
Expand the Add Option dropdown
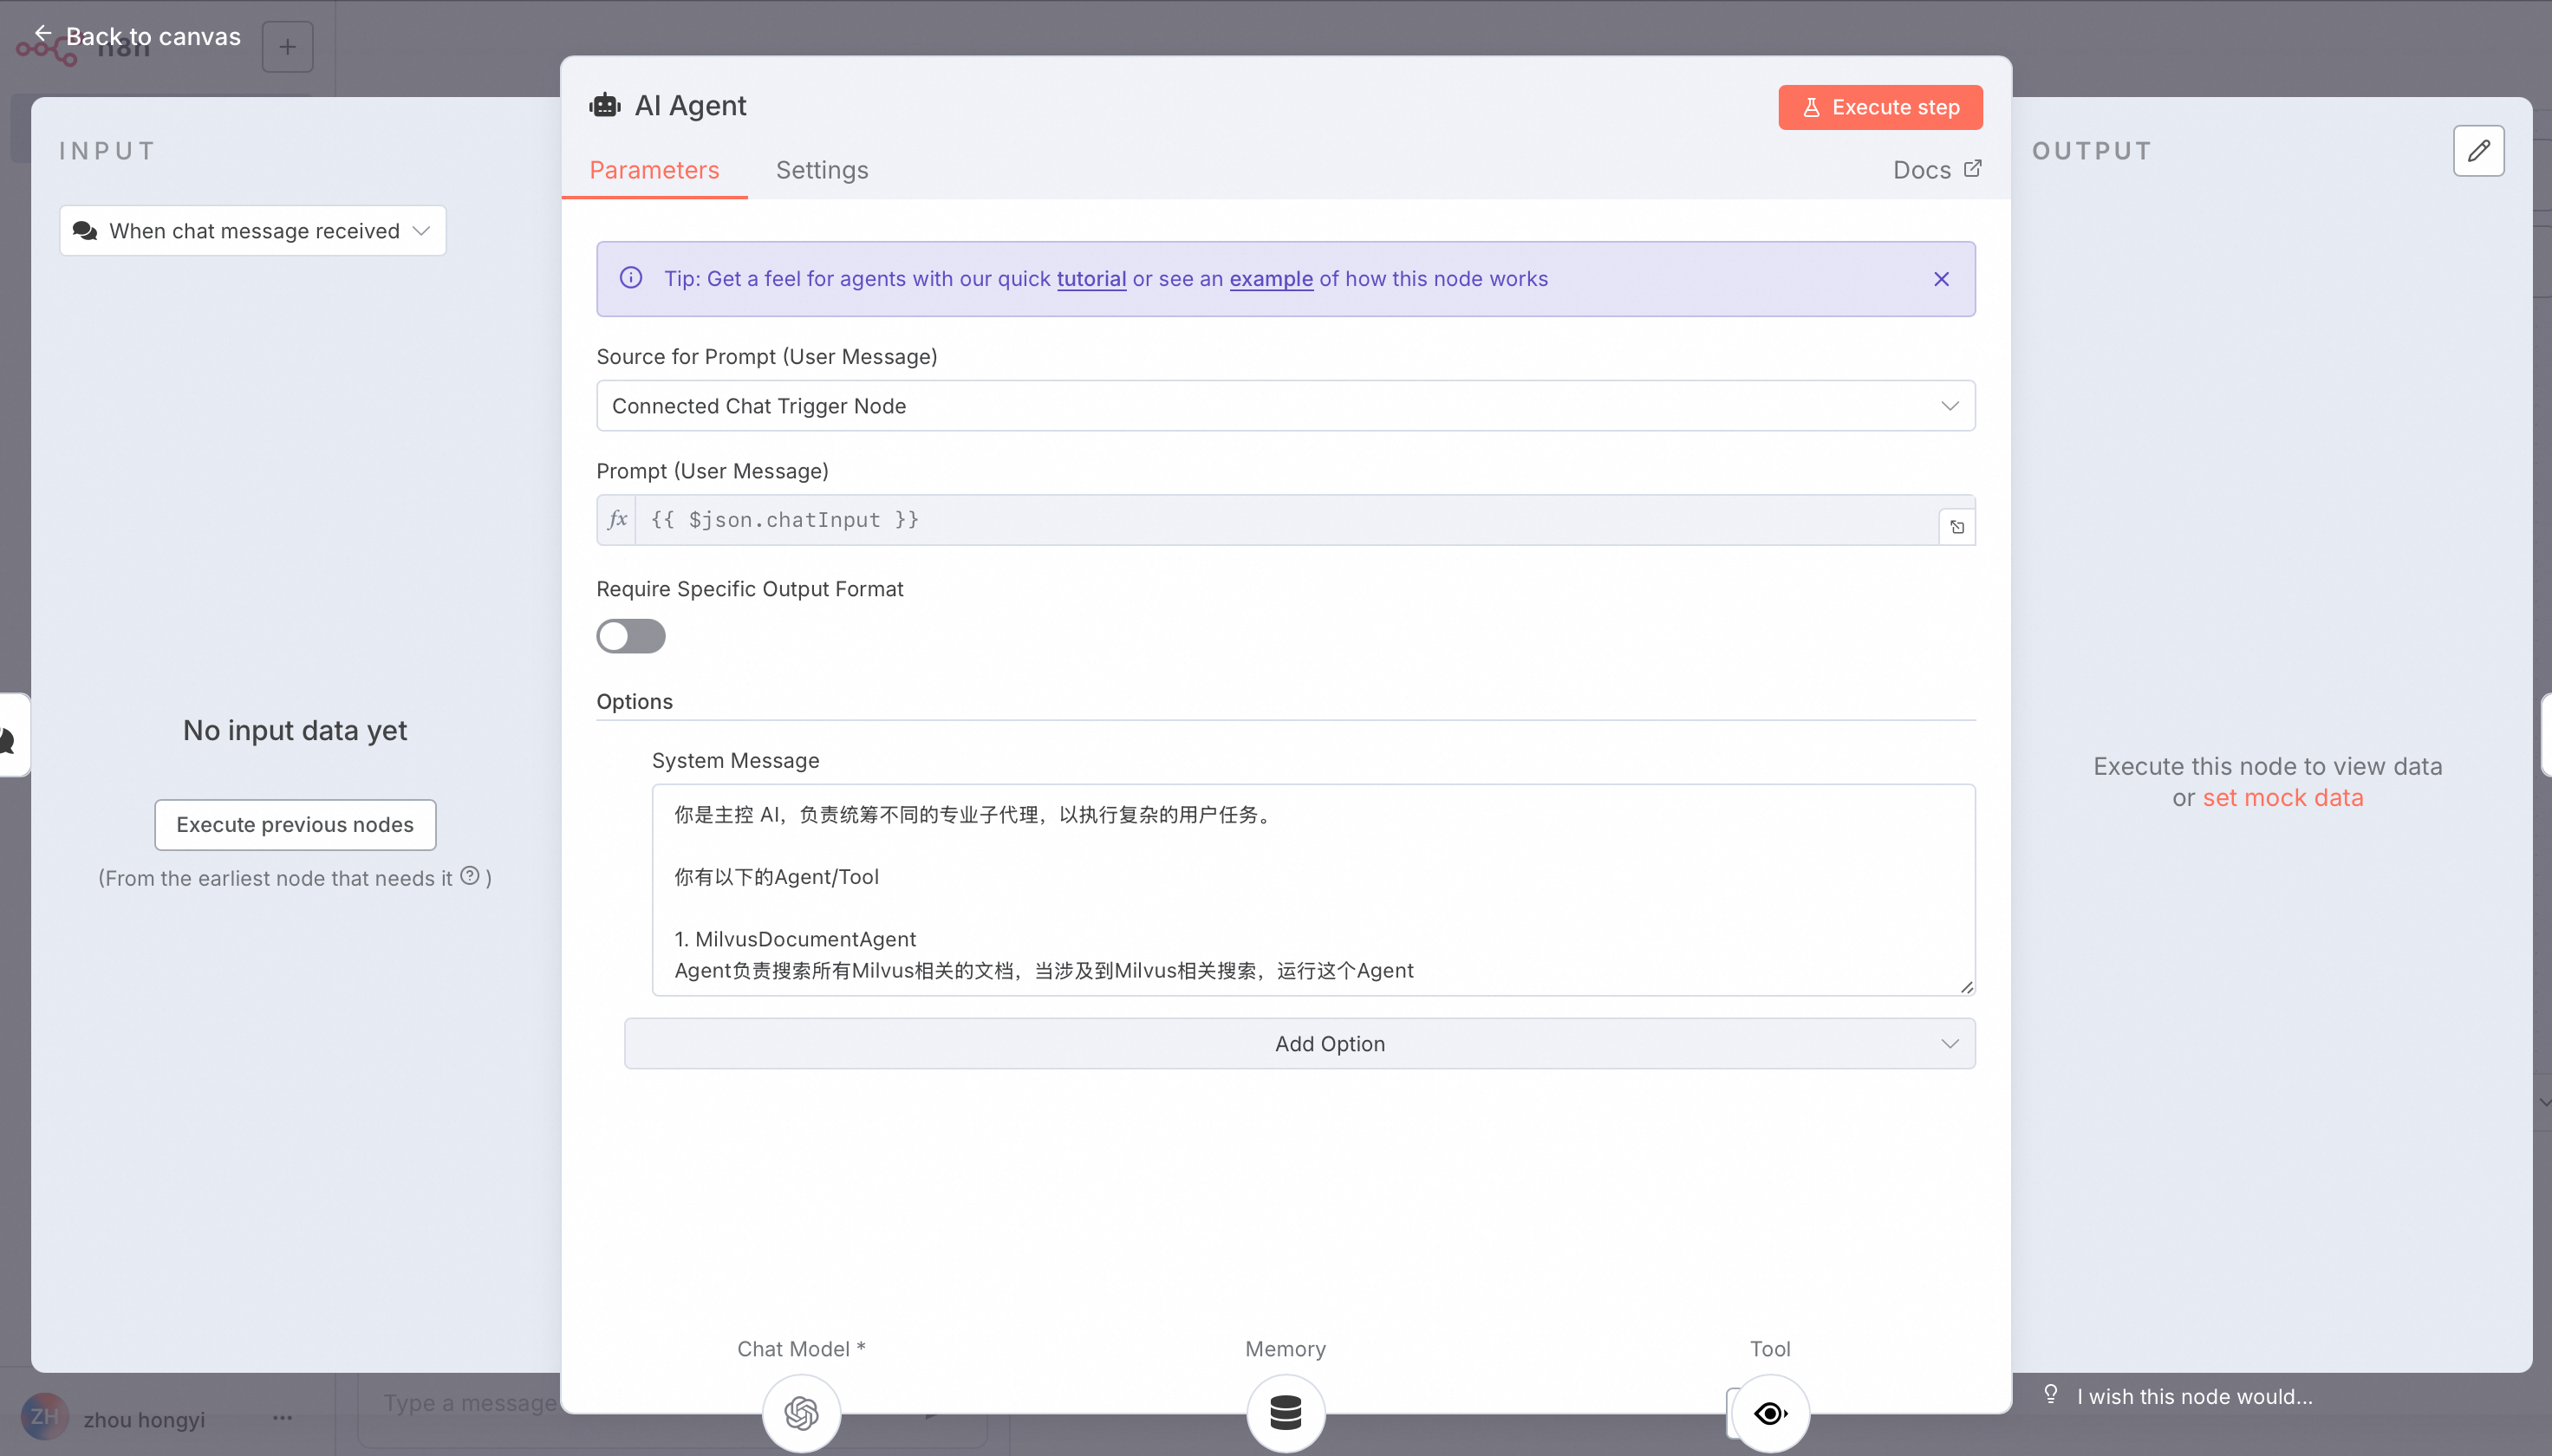[x=1299, y=1043]
